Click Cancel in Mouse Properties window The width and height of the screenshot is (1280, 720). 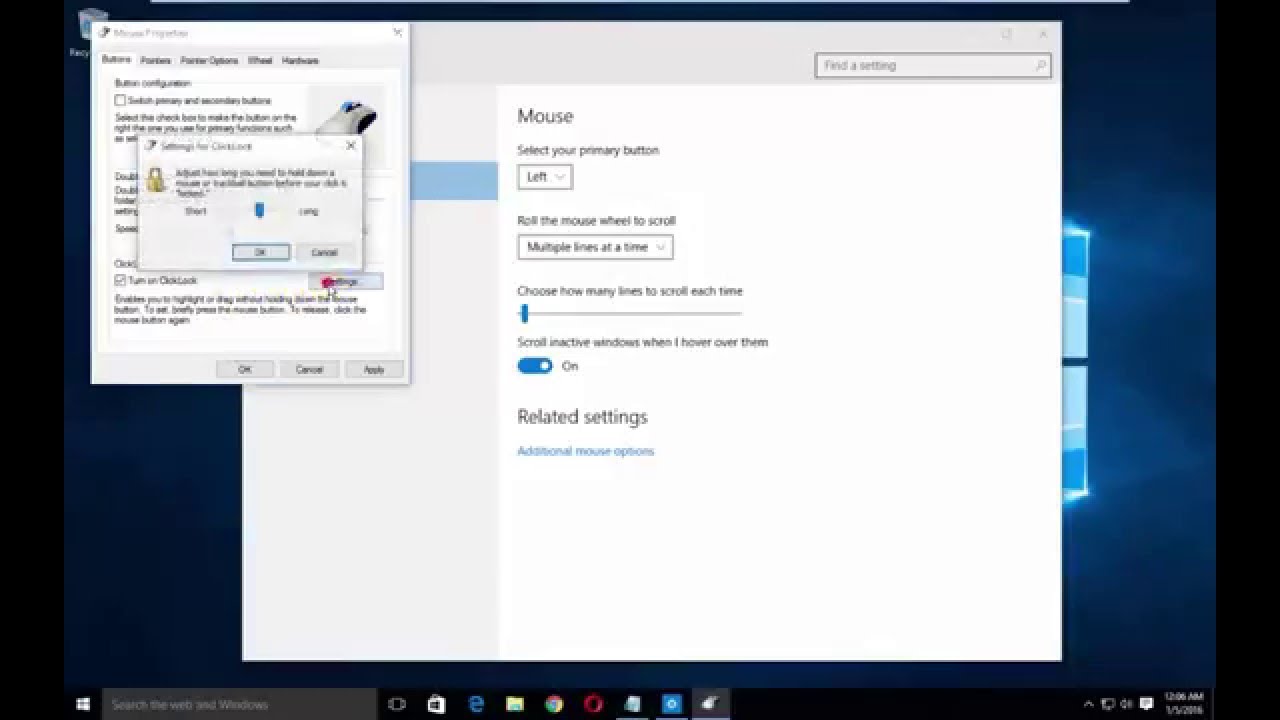click(x=309, y=369)
